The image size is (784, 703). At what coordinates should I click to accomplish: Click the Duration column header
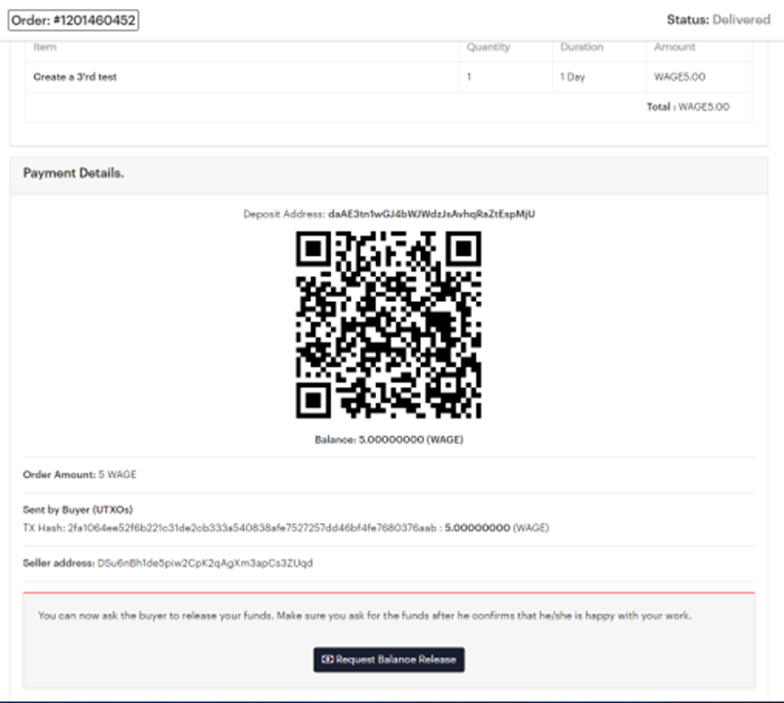coord(582,47)
